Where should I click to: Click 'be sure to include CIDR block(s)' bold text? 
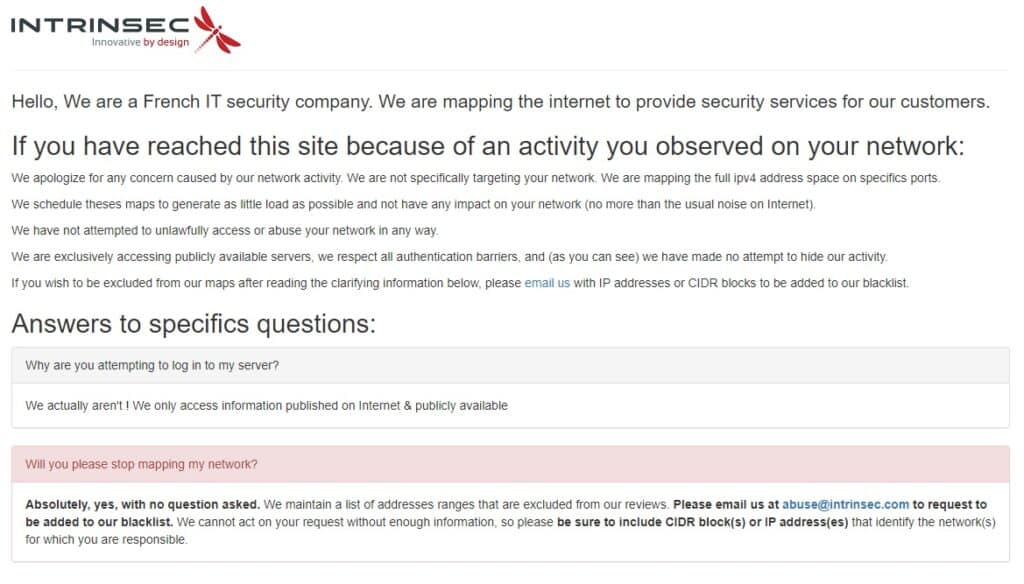click(x=703, y=522)
